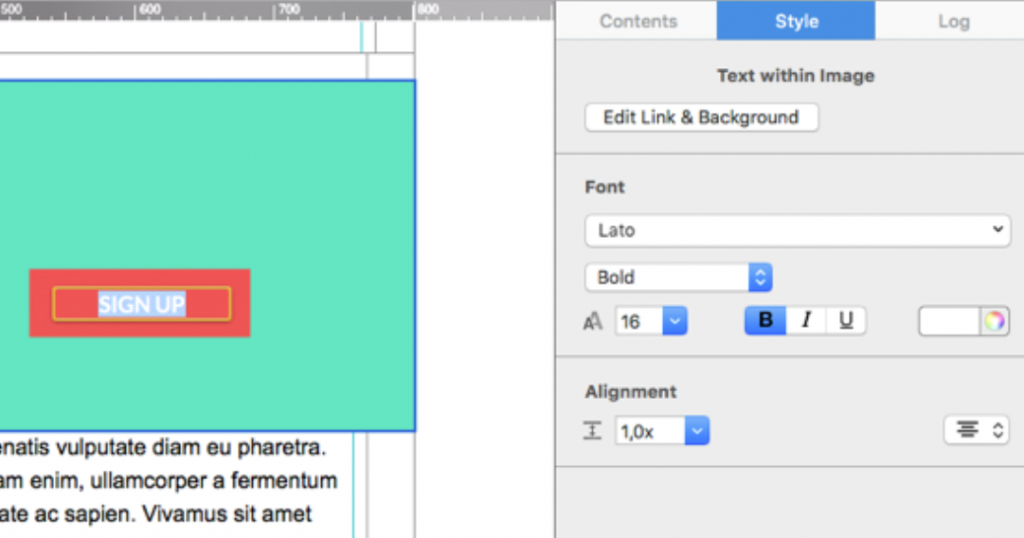Expand the font size dropdown arrow

click(675, 321)
